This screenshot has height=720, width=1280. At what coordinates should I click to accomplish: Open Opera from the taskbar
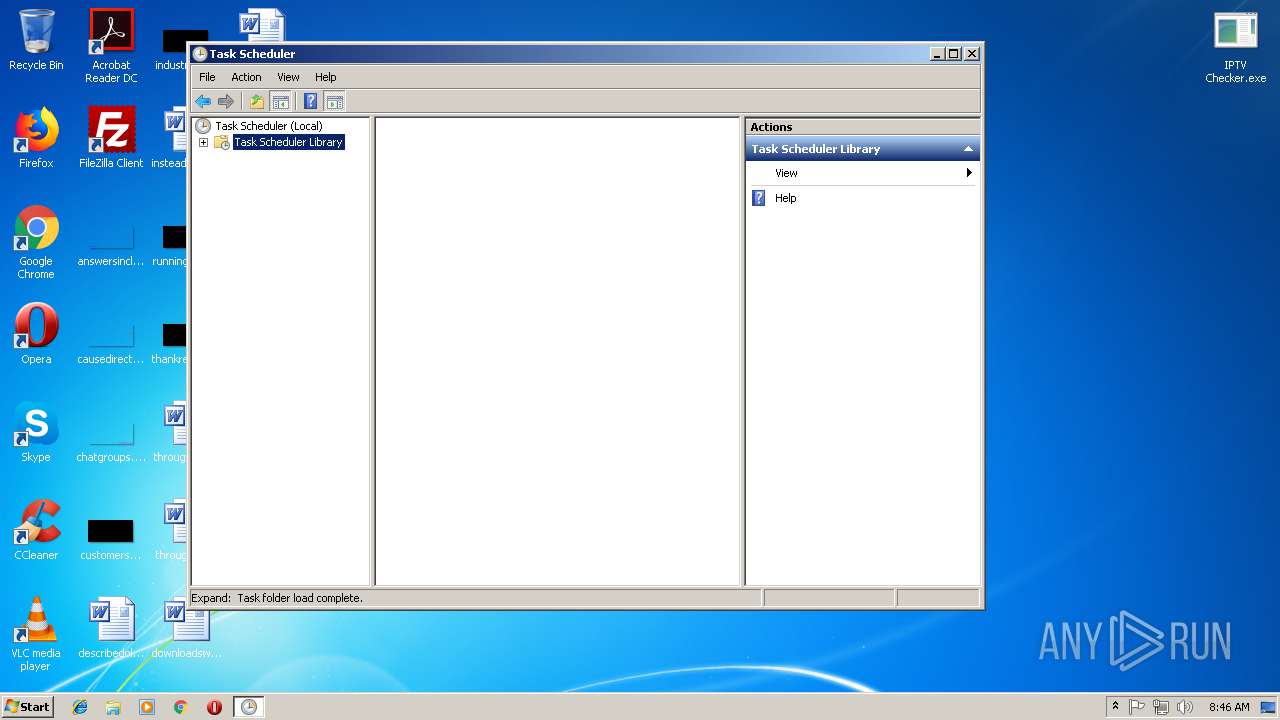point(214,707)
